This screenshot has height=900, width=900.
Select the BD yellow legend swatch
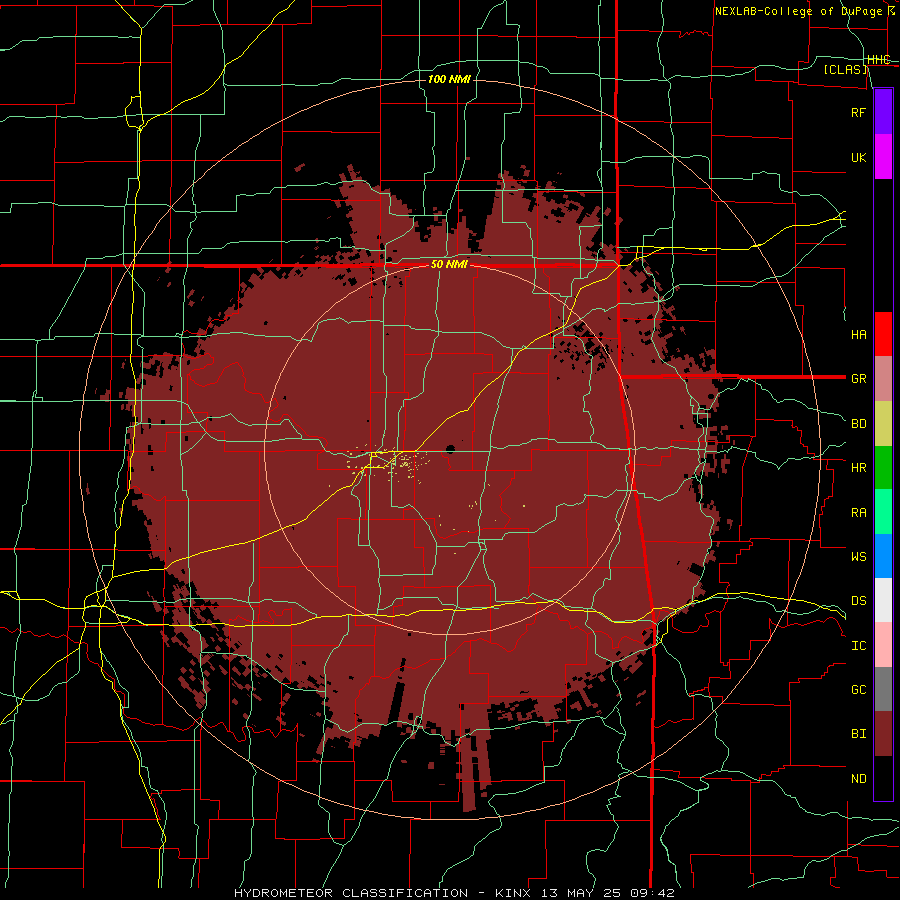[883, 423]
